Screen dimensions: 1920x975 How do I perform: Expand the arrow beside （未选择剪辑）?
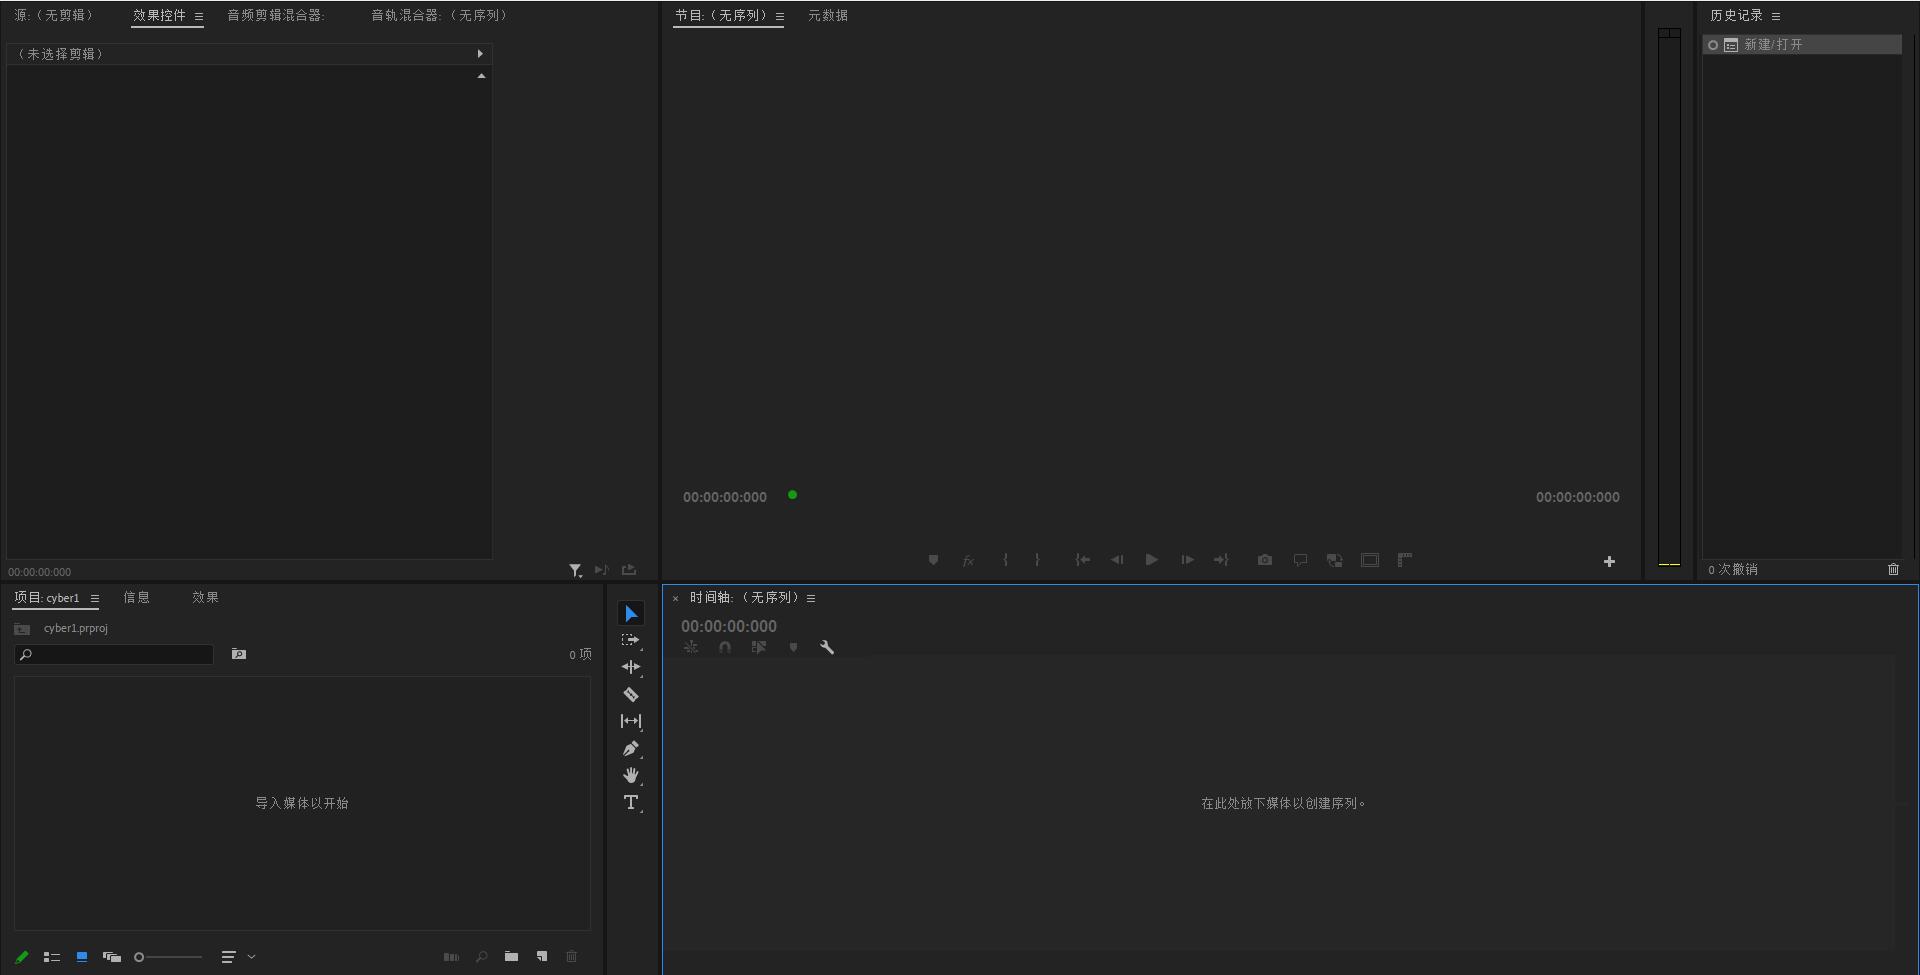pyautogui.click(x=480, y=54)
